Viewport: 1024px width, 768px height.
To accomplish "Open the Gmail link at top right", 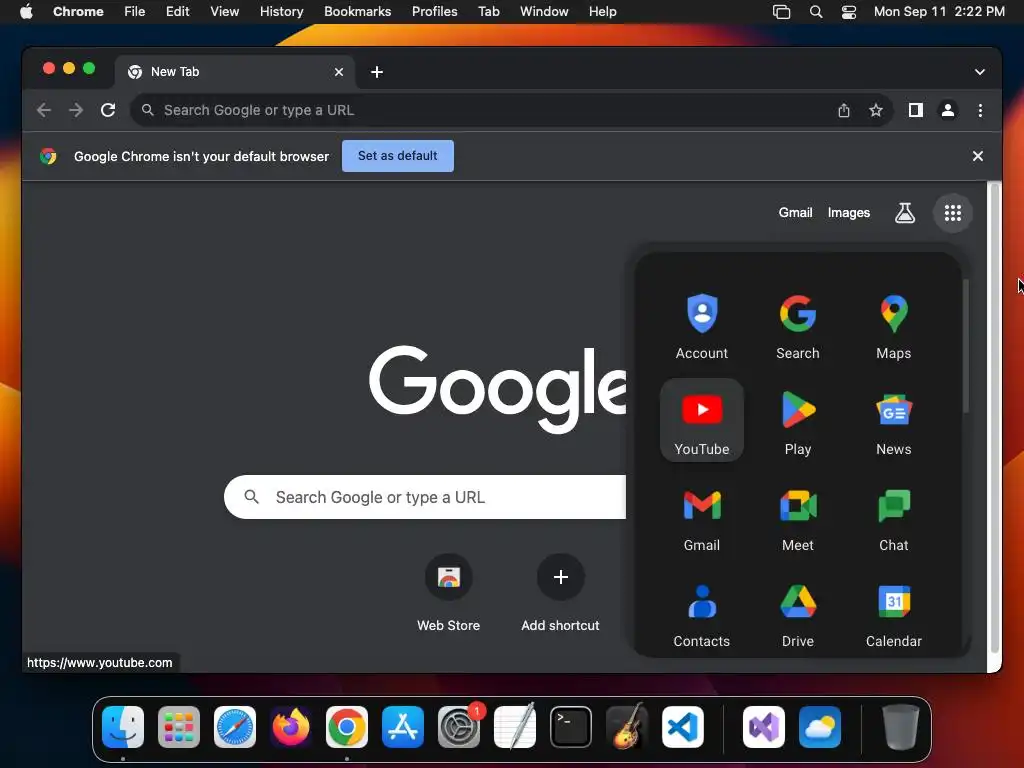I will pos(795,213).
